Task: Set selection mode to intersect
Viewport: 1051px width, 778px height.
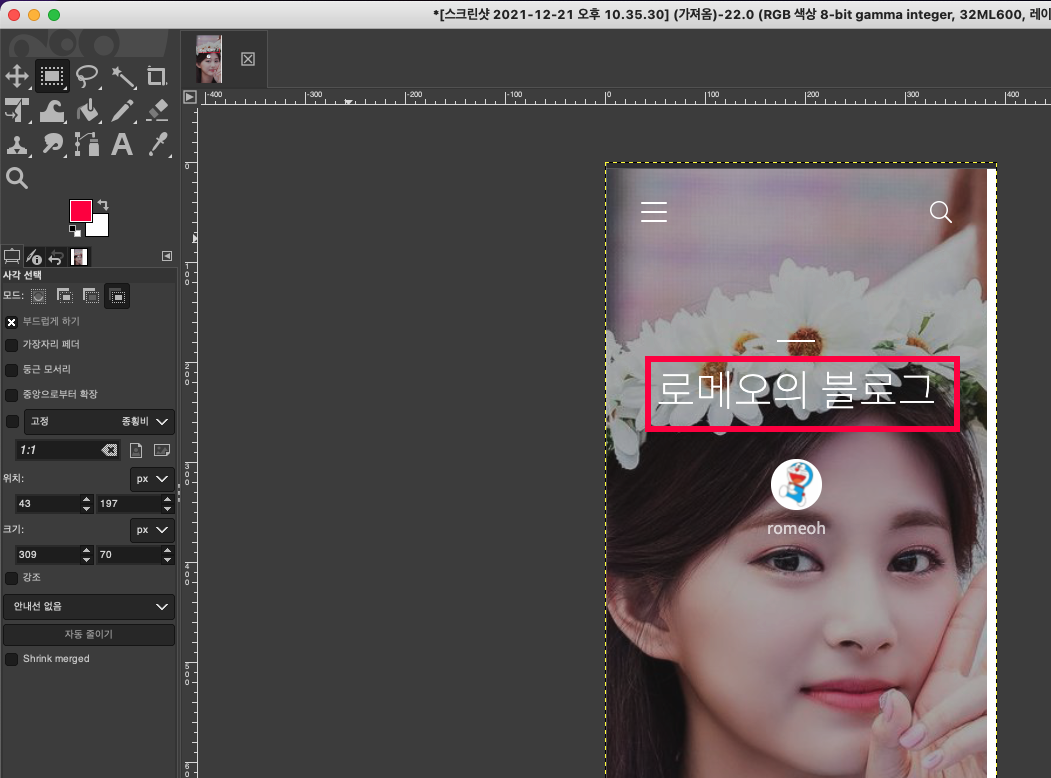Action: point(117,296)
